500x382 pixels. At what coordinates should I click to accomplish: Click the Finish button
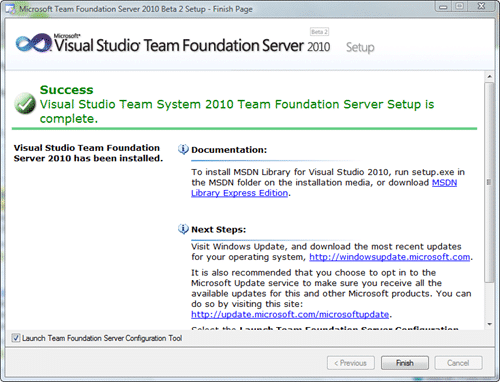pyautogui.click(x=405, y=363)
